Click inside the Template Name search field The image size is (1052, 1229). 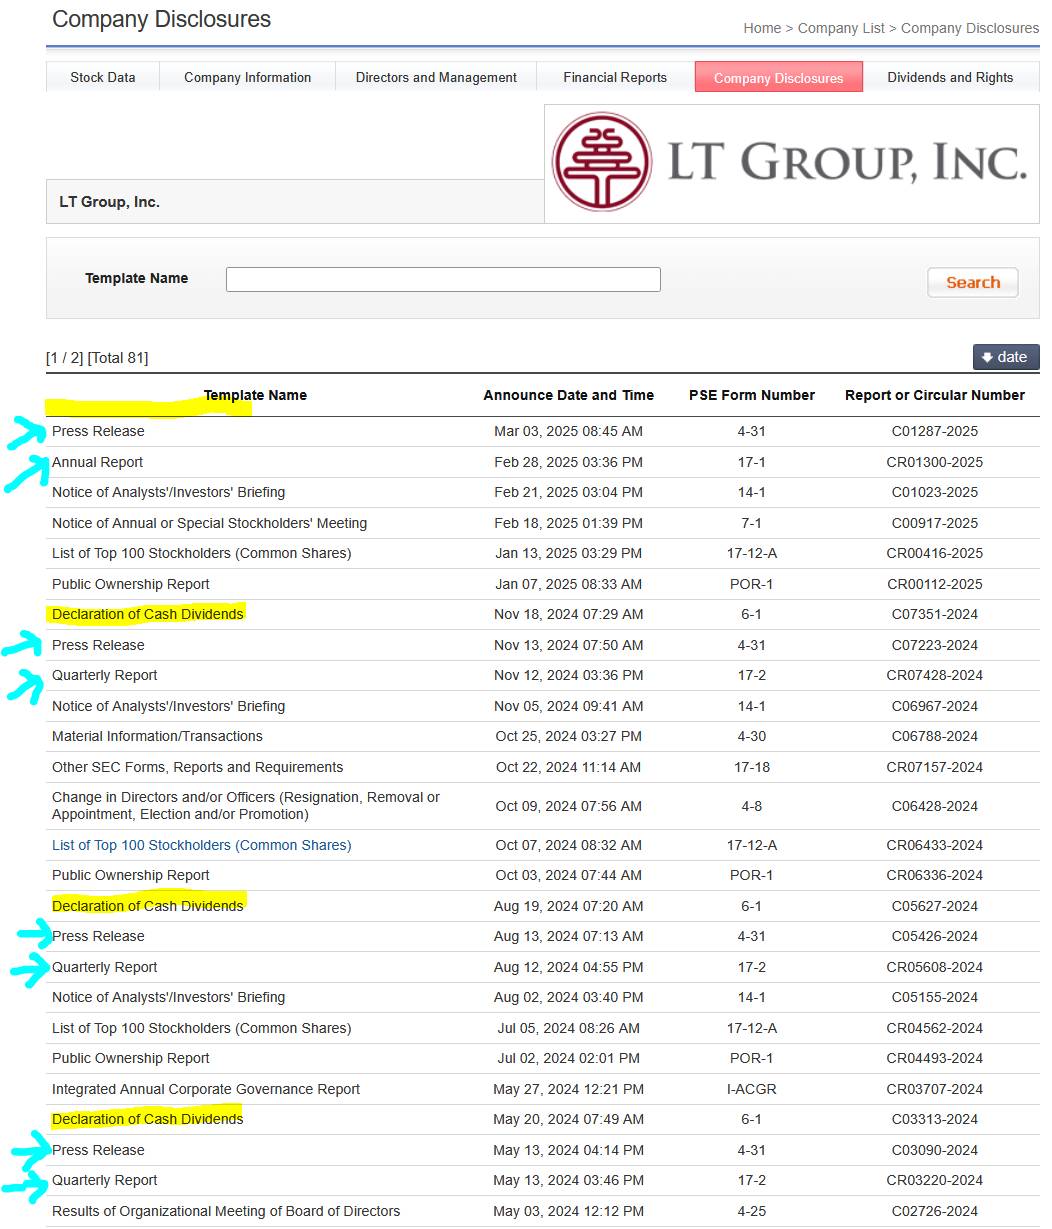[x=443, y=279]
